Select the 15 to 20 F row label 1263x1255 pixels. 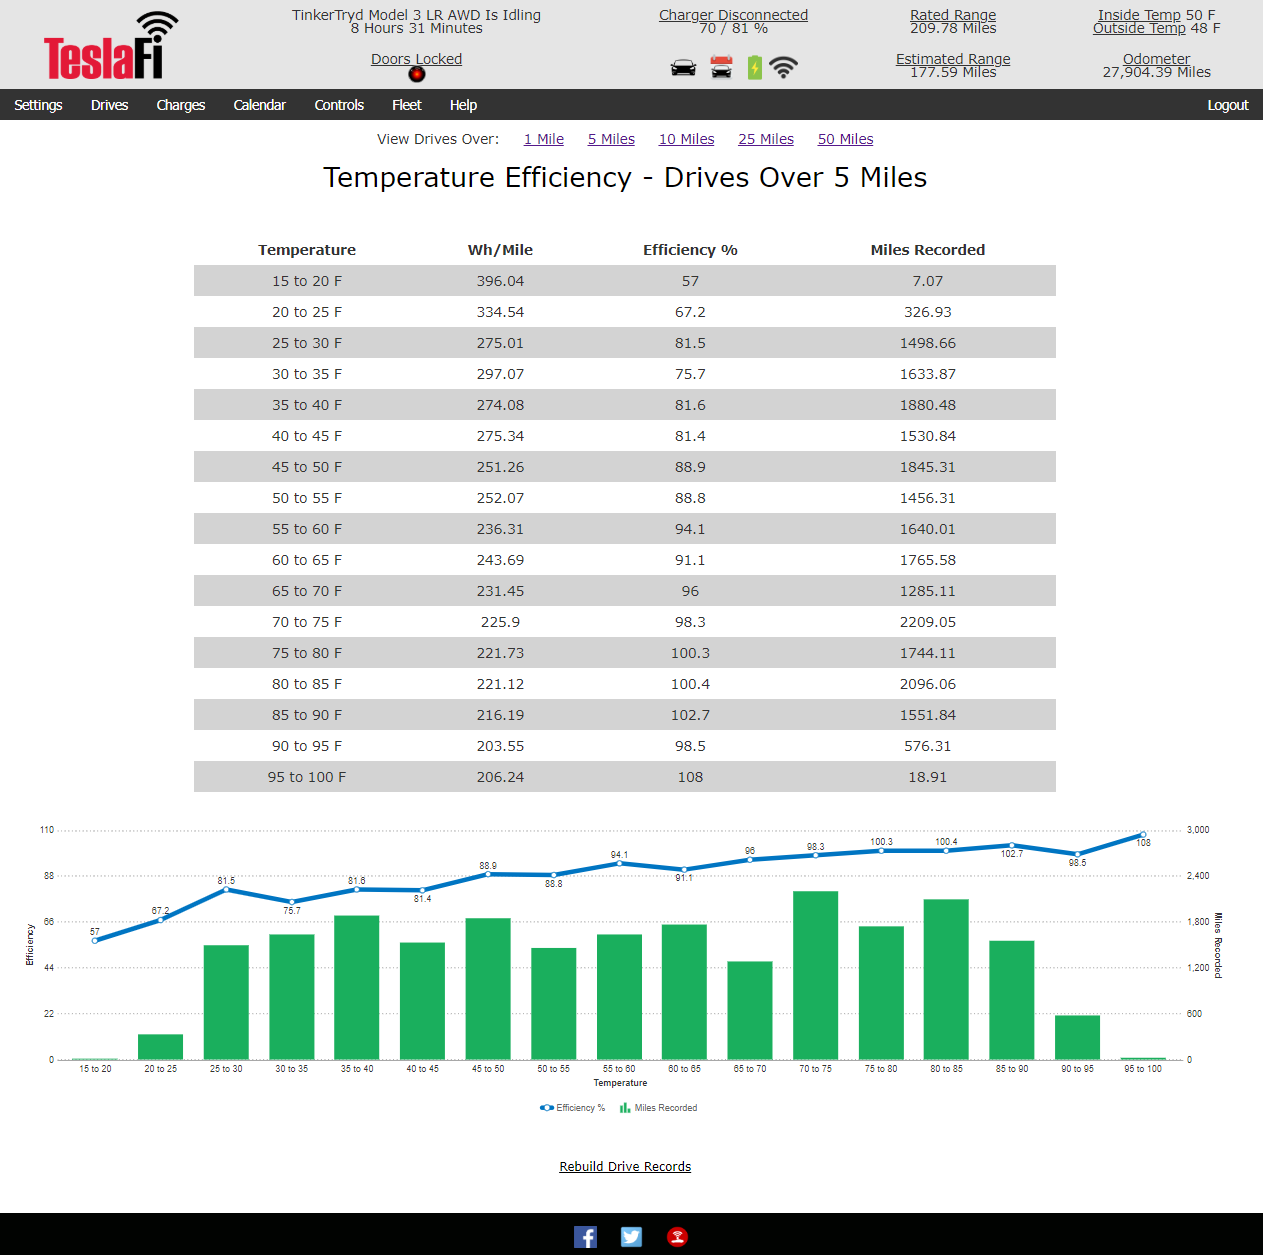tap(307, 281)
